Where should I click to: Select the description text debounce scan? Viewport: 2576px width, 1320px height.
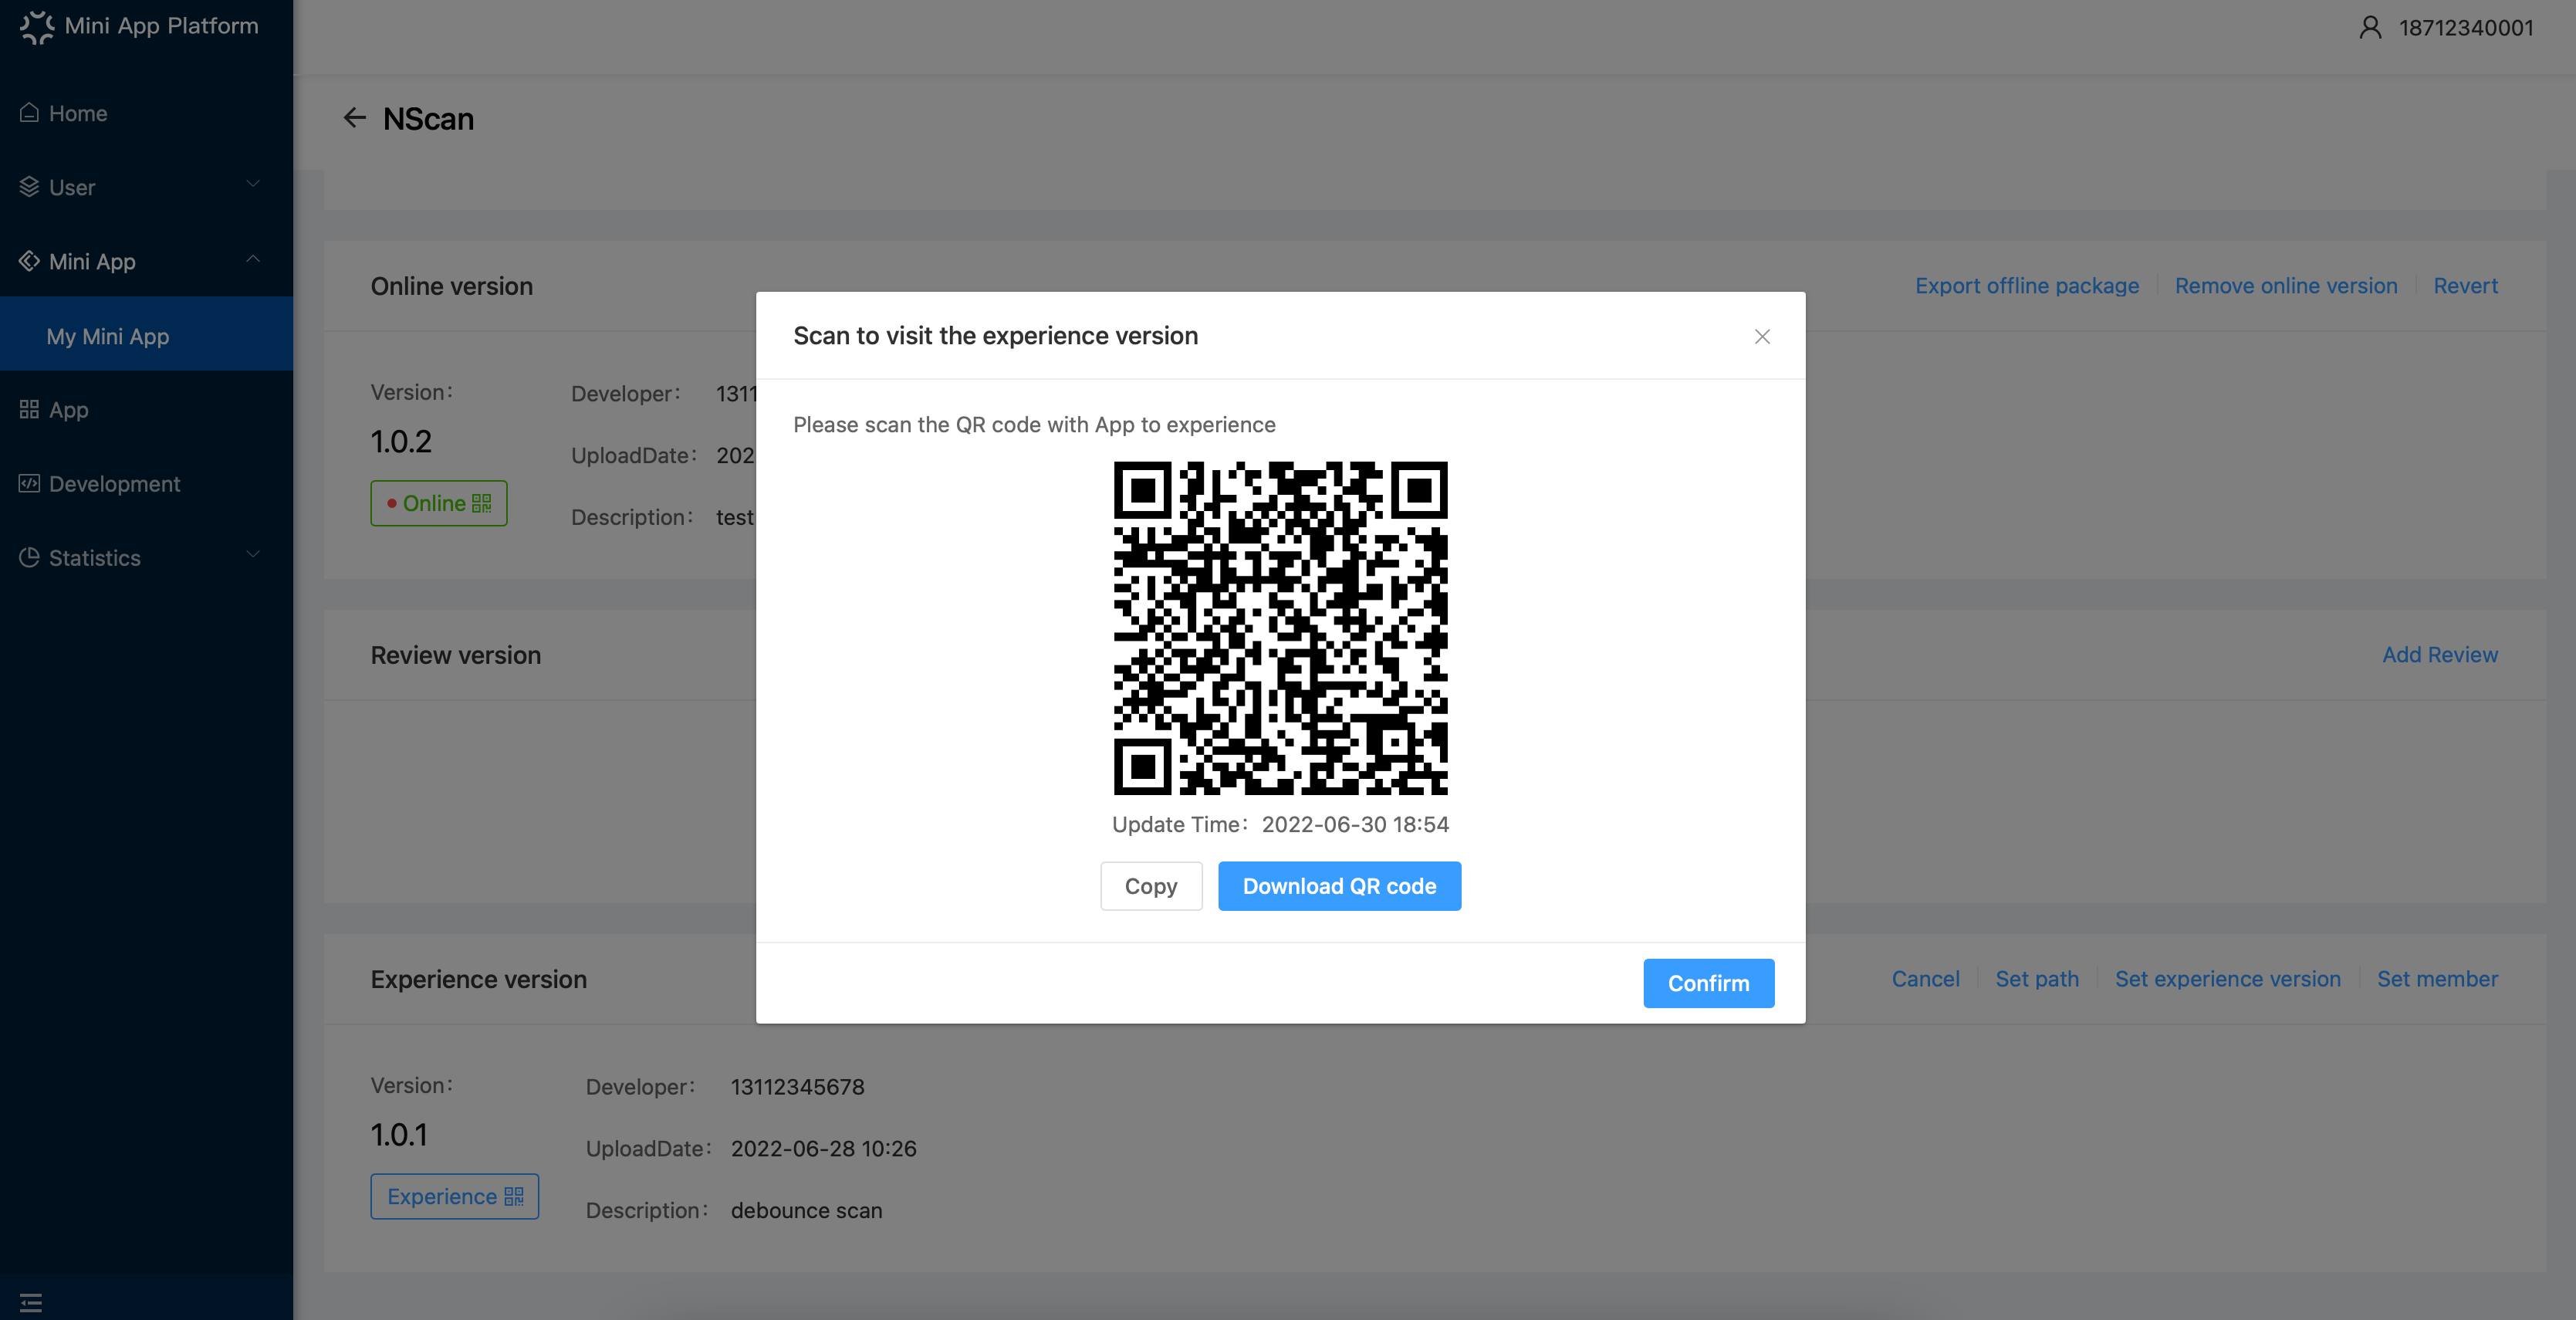point(807,1211)
